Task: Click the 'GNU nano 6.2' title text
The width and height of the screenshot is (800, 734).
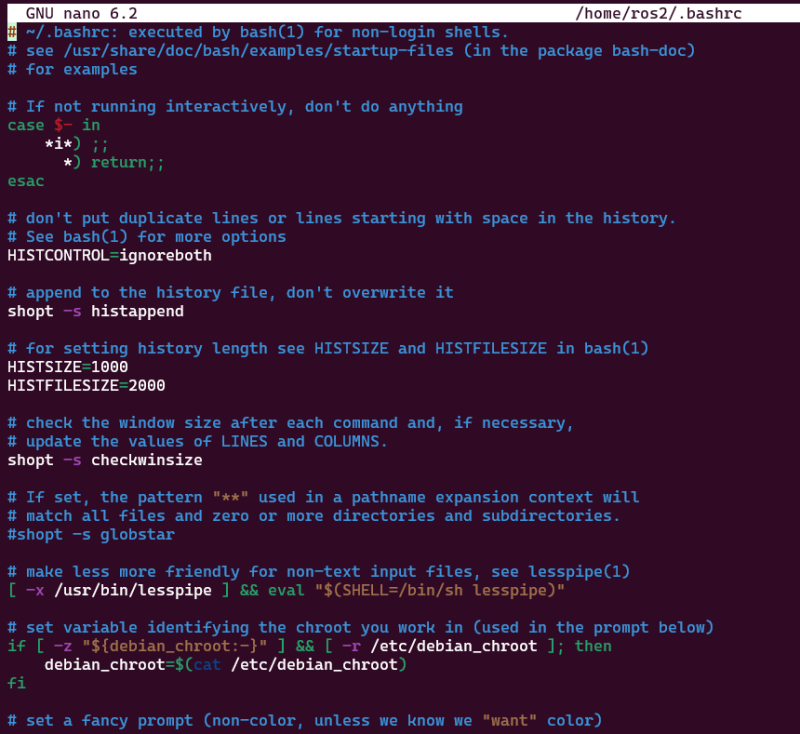Action: point(82,13)
